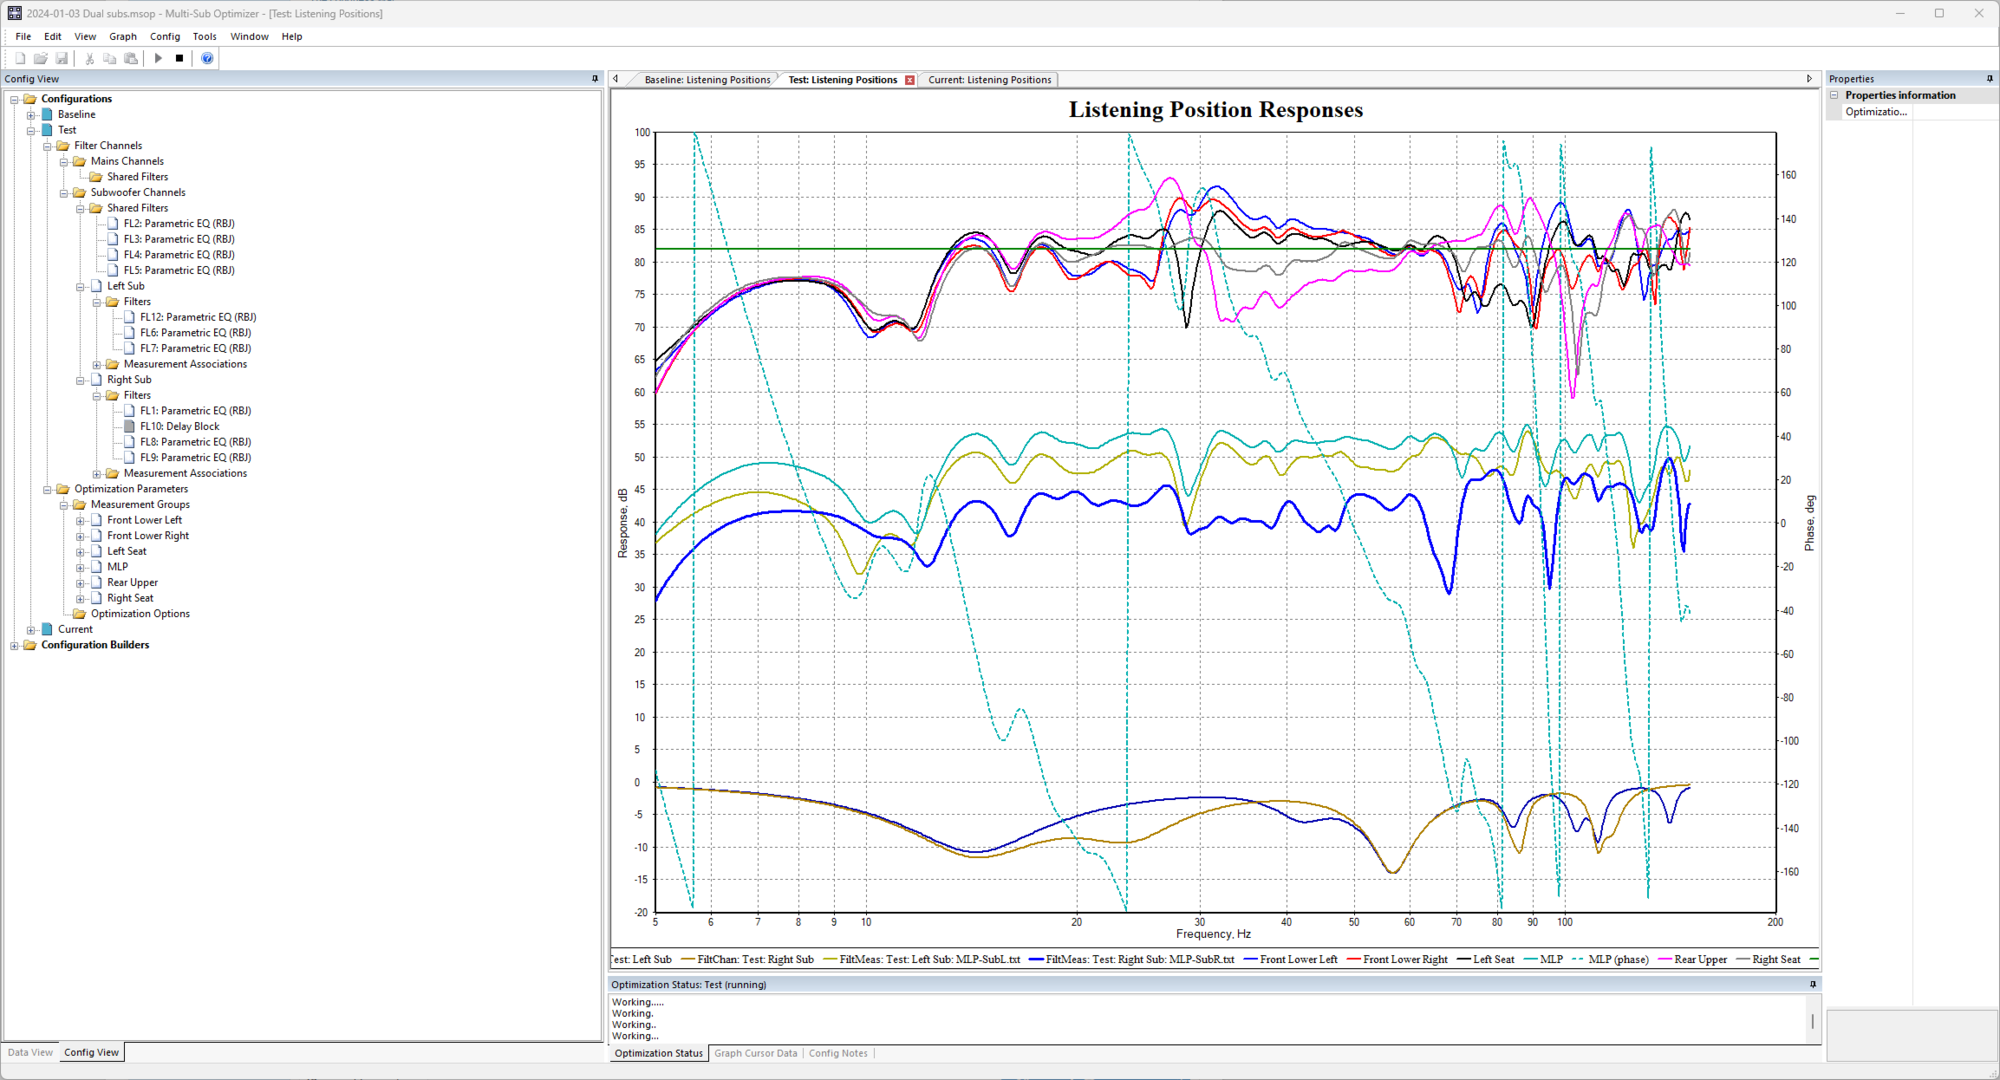Click the Current configuration icon
This screenshot has height=1080, width=2000.
(x=47, y=629)
